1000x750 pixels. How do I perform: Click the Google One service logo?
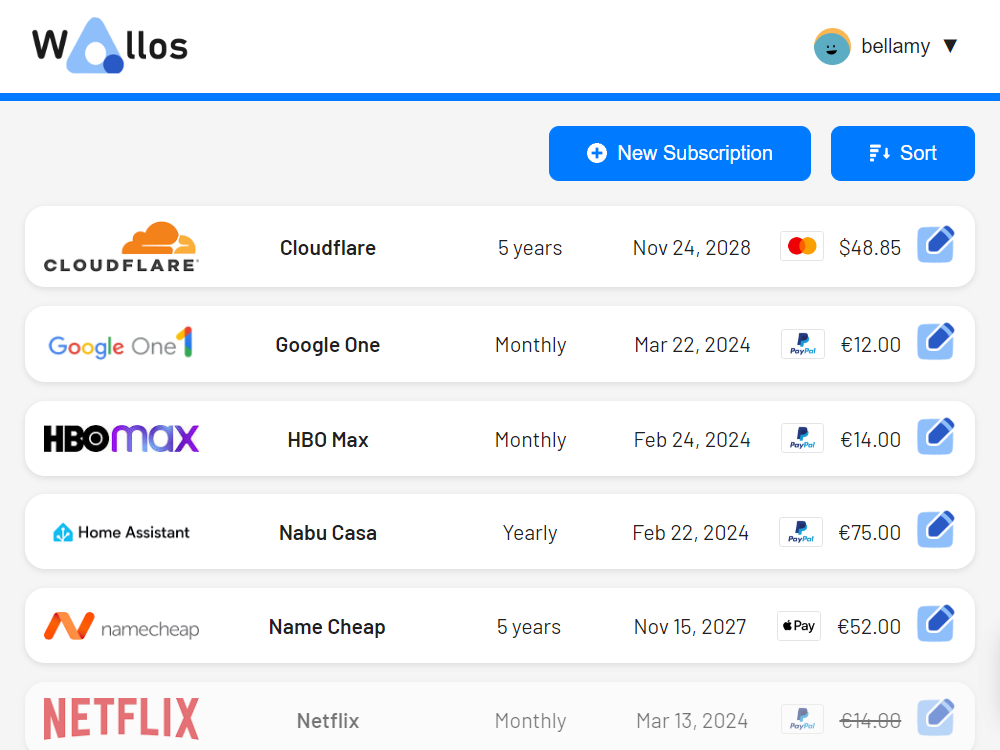coord(120,343)
